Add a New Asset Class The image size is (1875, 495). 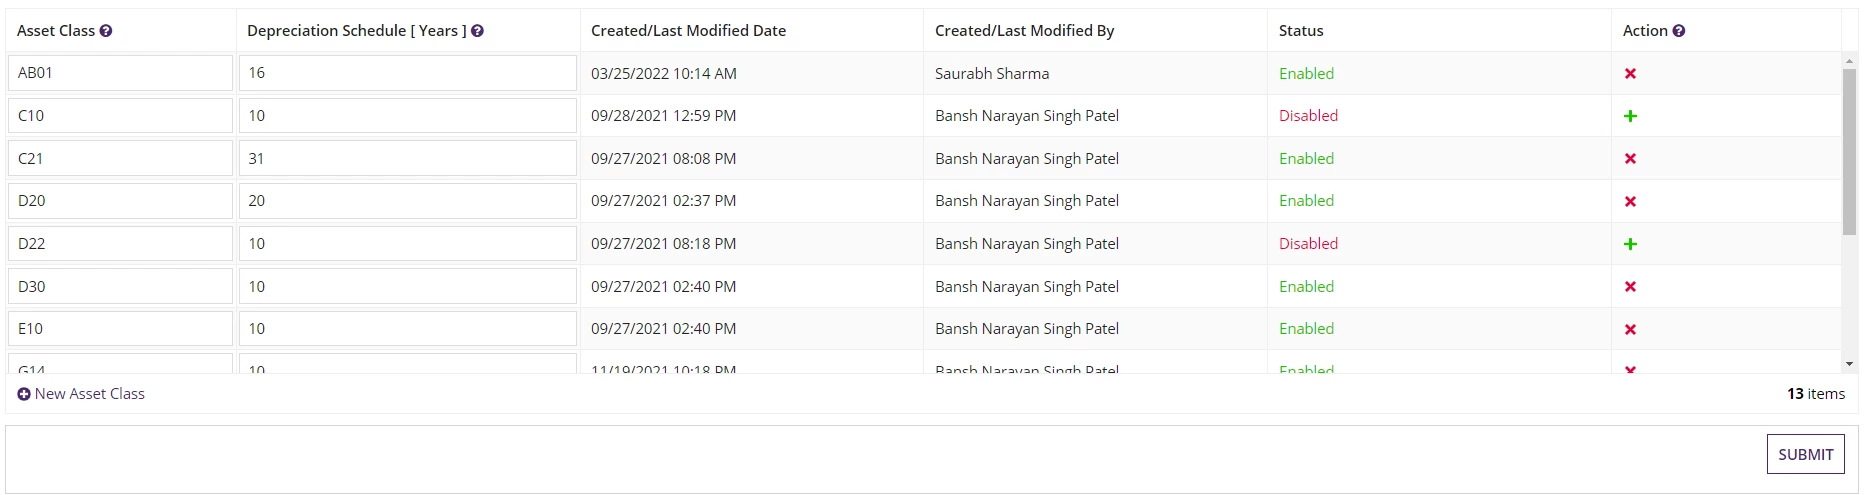81,394
